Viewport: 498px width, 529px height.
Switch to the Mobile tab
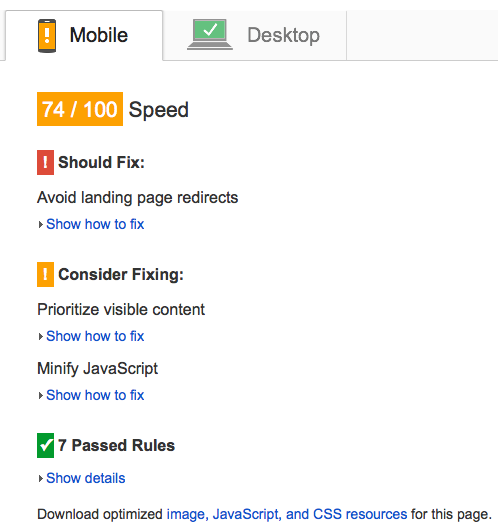point(84,35)
